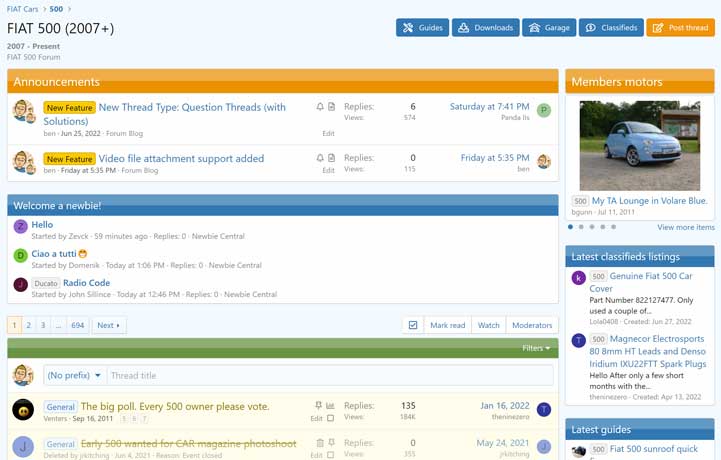
Task: Click the 500 breadcrumb link
Action: point(56,9)
